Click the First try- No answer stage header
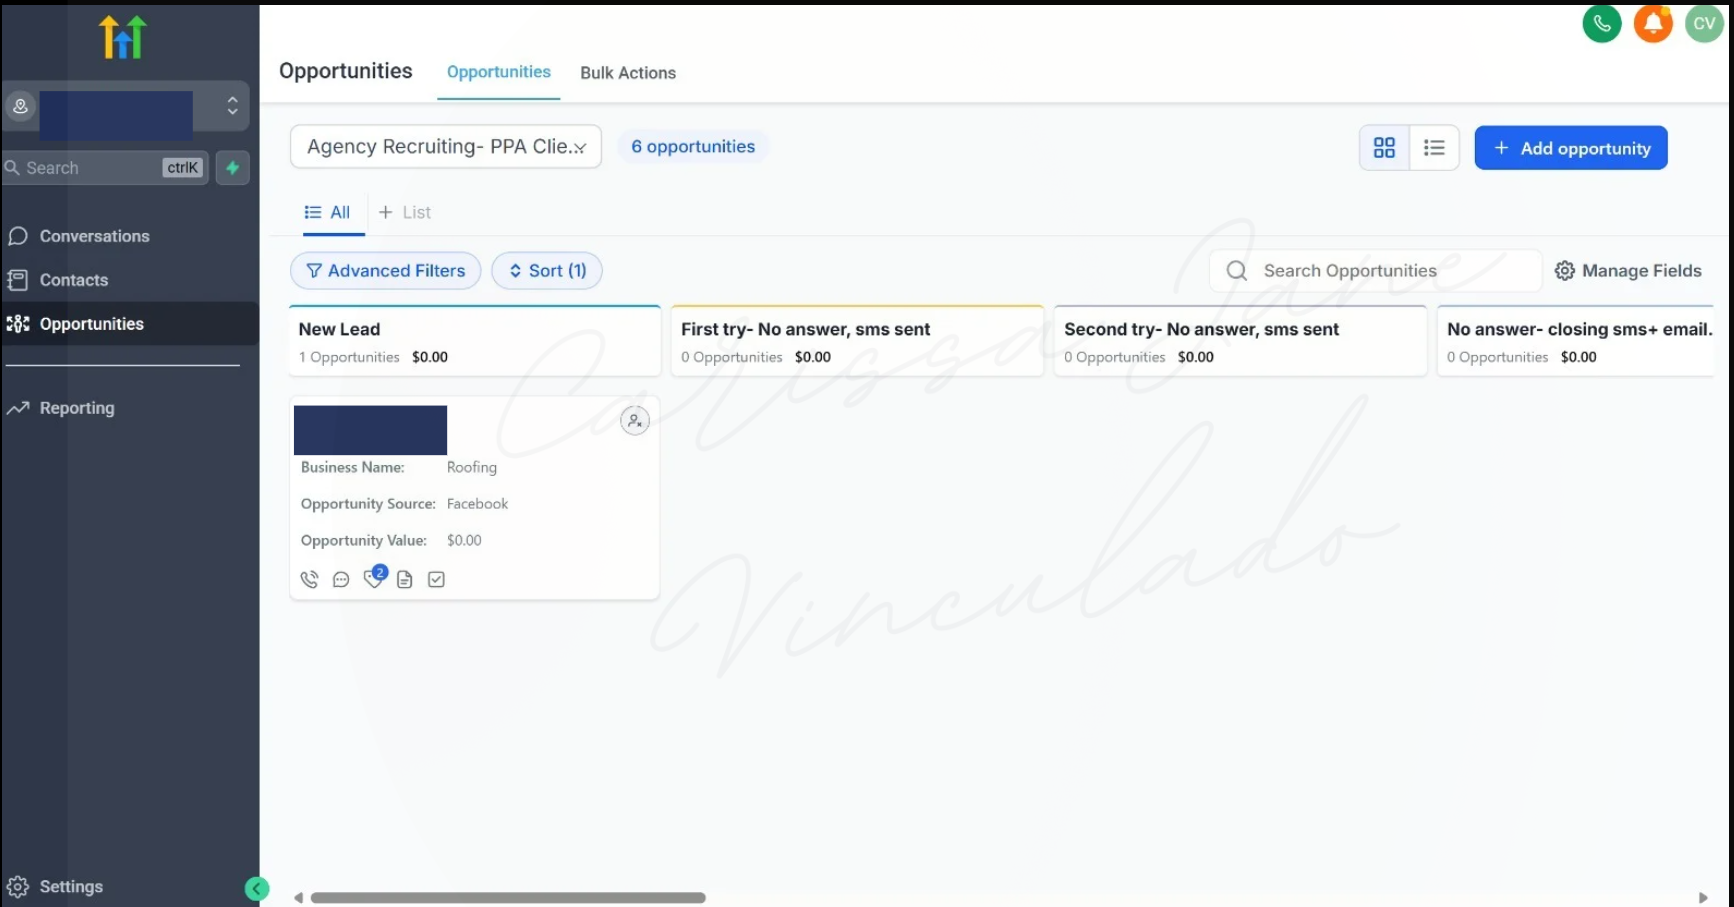 [858, 341]
